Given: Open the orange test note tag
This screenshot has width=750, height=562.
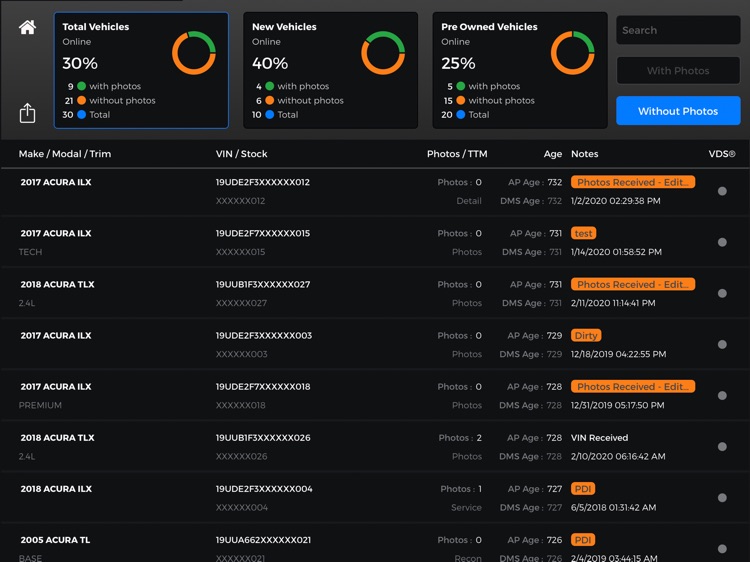Looking at the screenshot, I should tap(584, 233).
